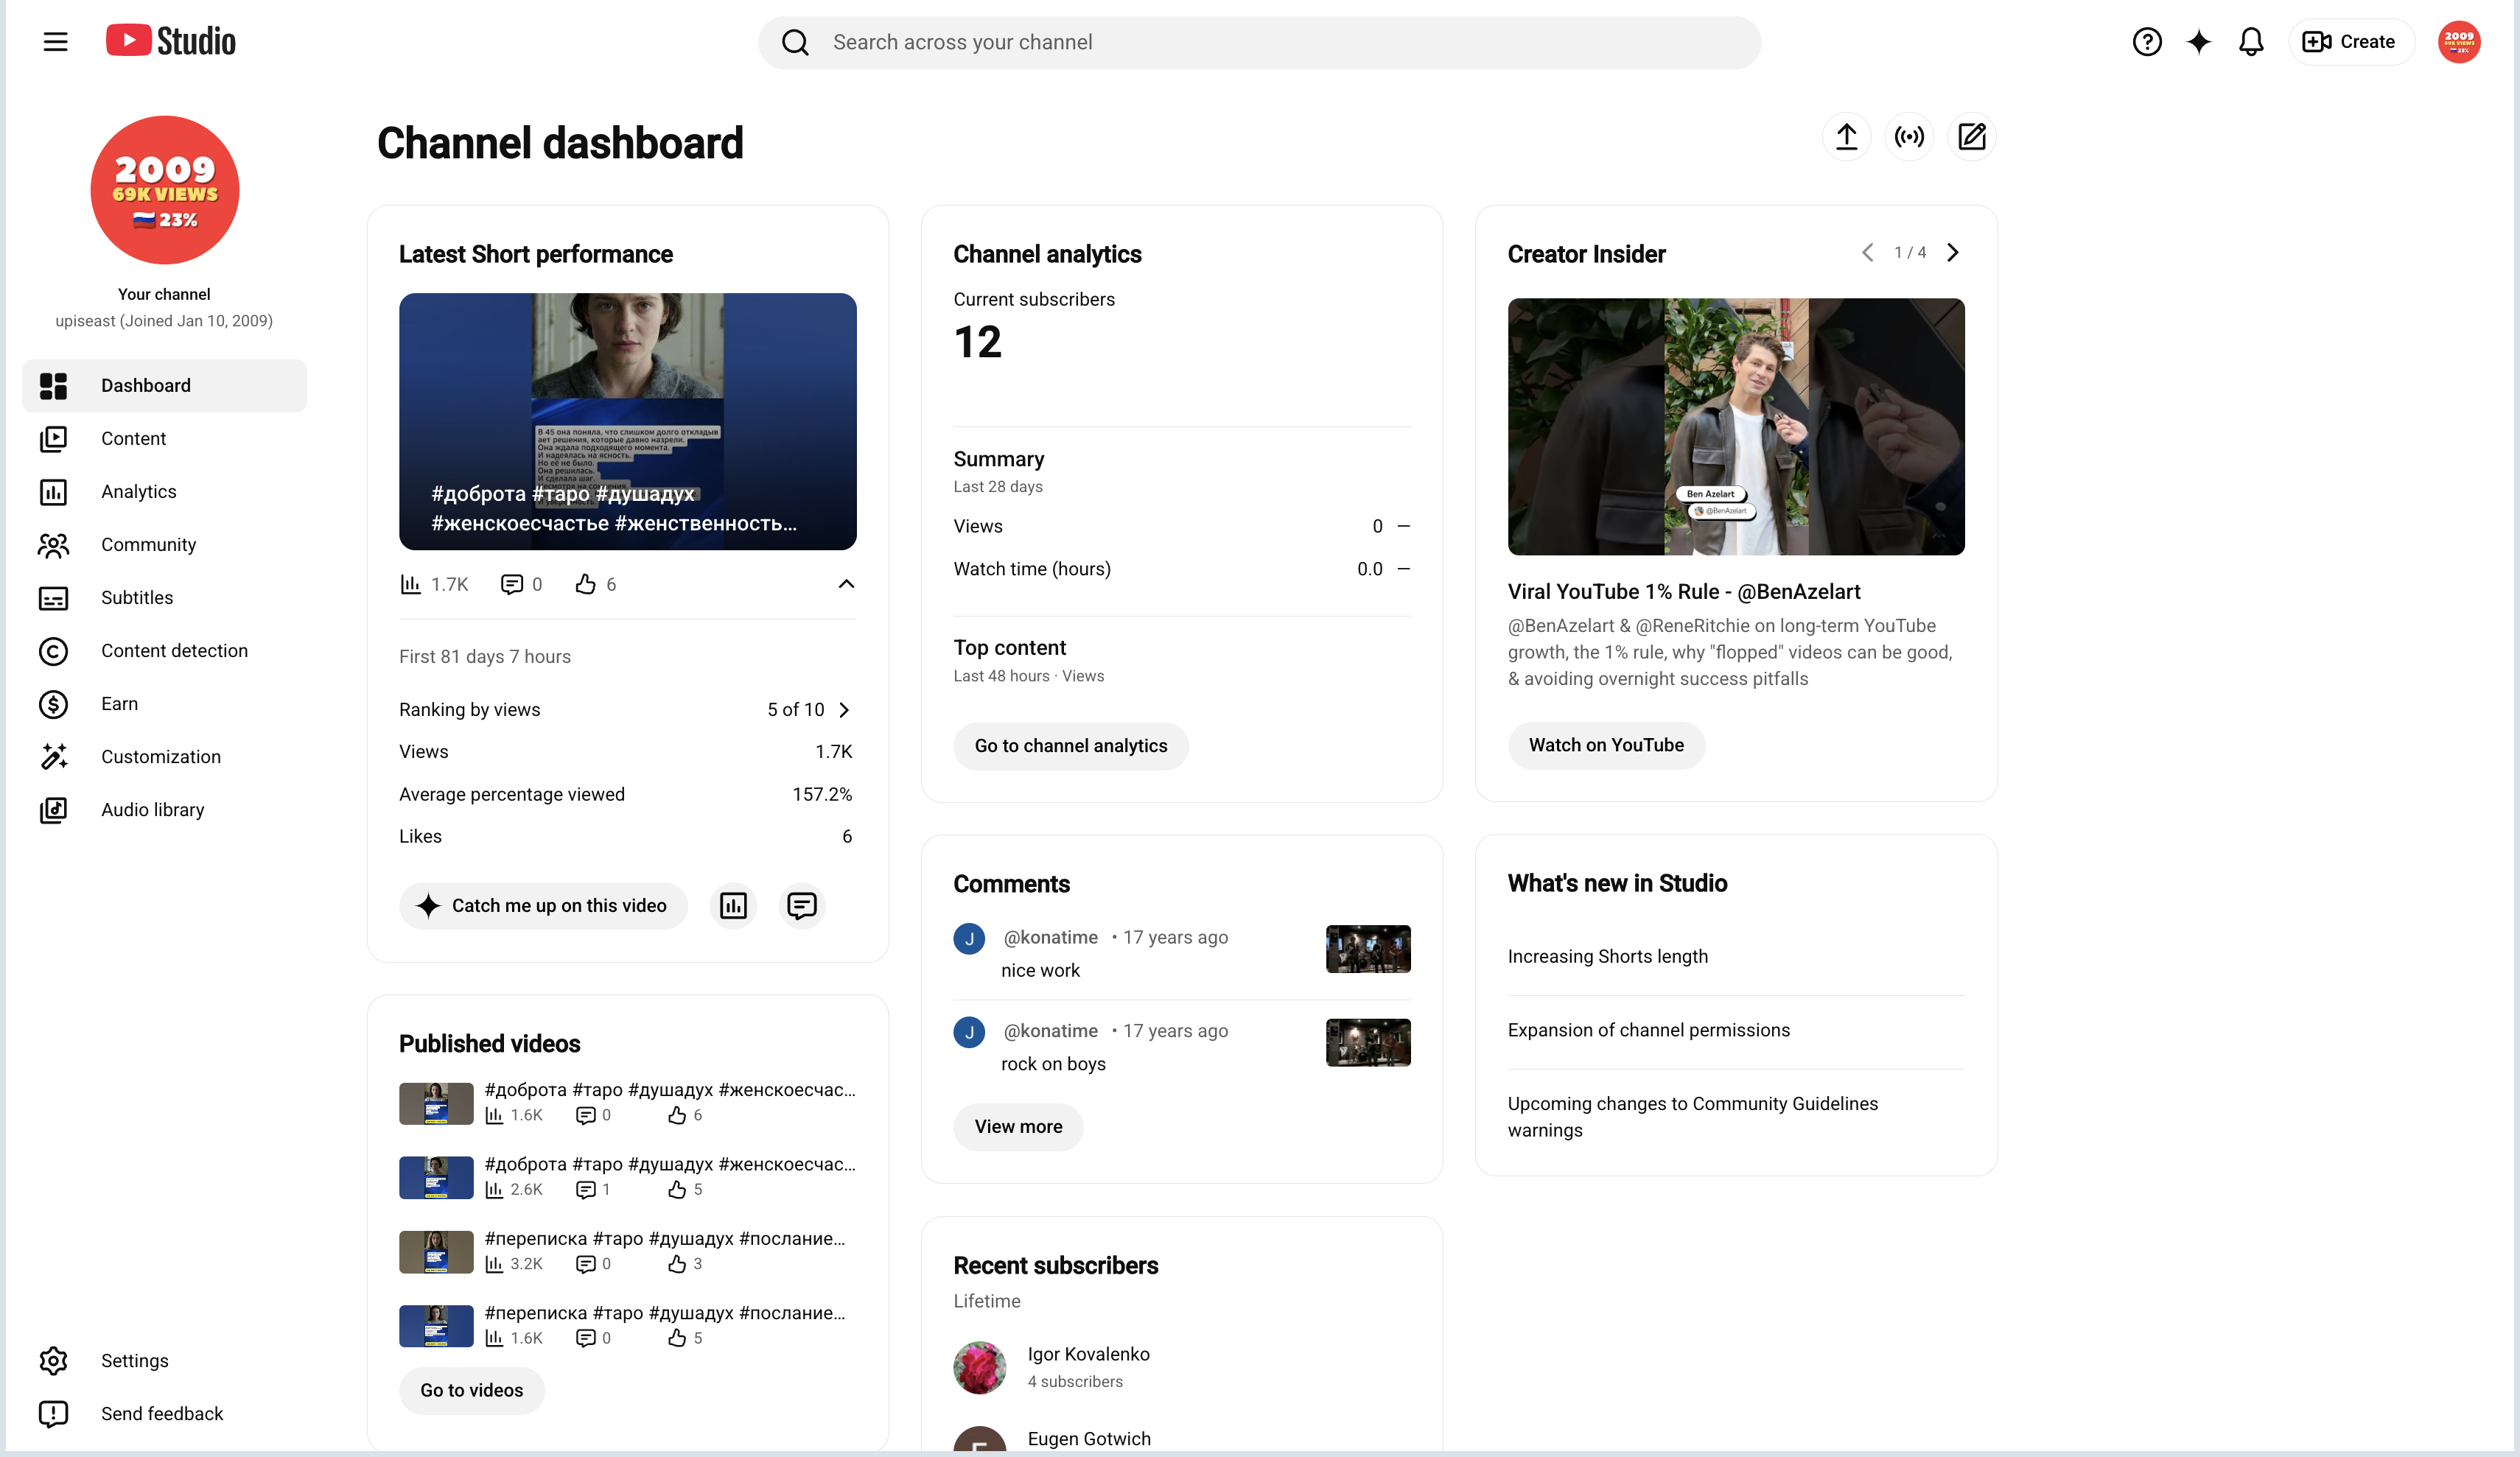Open Igor Kovalenko subscriber entry
Viewport: 2520px width, 1457px height.
point(1181,1367)
